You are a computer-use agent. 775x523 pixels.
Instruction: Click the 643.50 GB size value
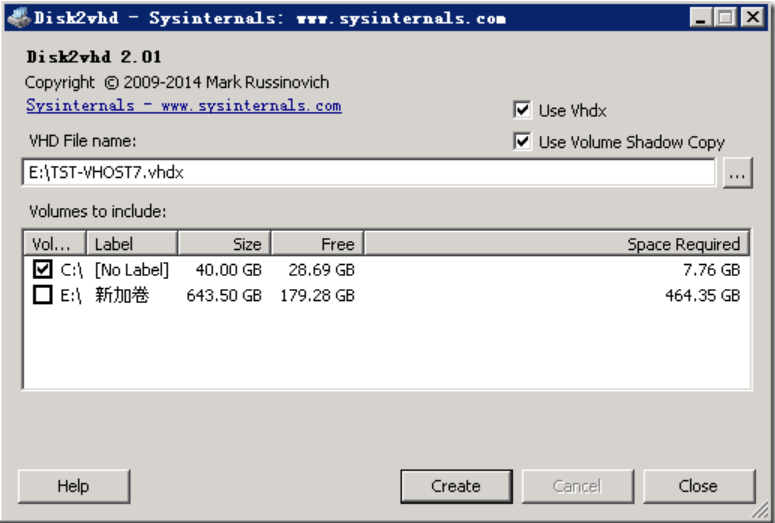[x=224, y=296]
